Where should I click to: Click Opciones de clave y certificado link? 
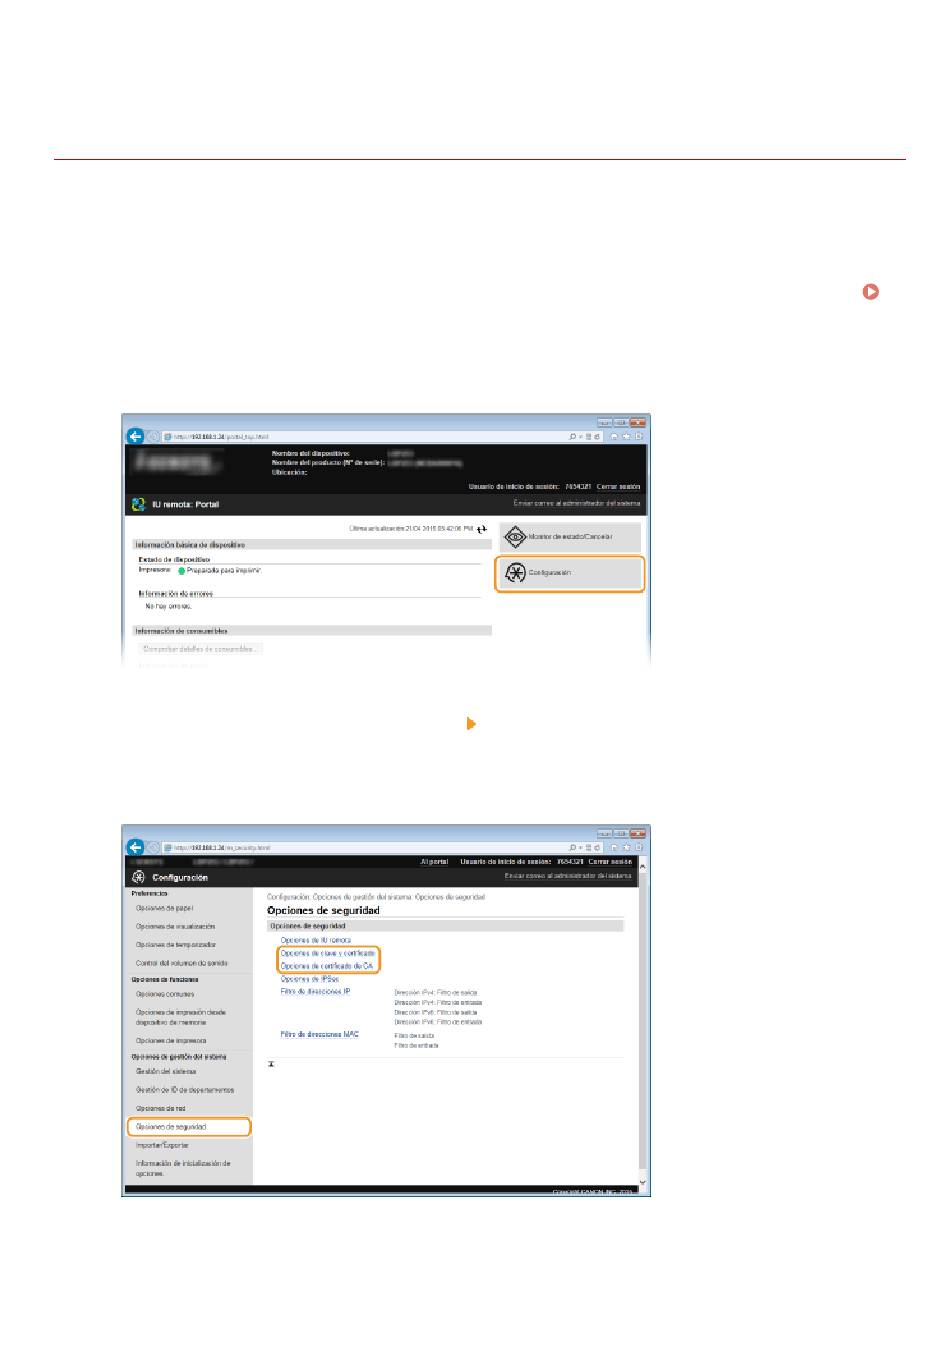pos(328,954)
